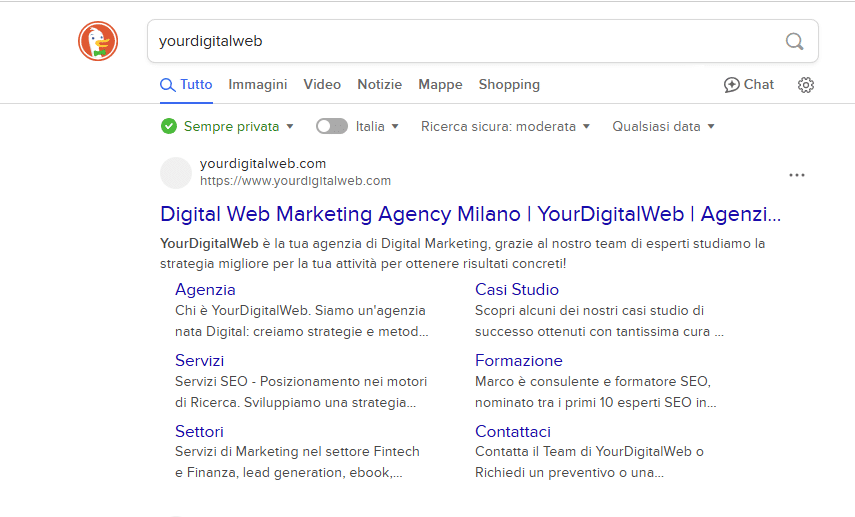Viewport: 855px width, 517px height.
Task: Select the yourdigitalweb.com domain name
Action: [263, 164]
